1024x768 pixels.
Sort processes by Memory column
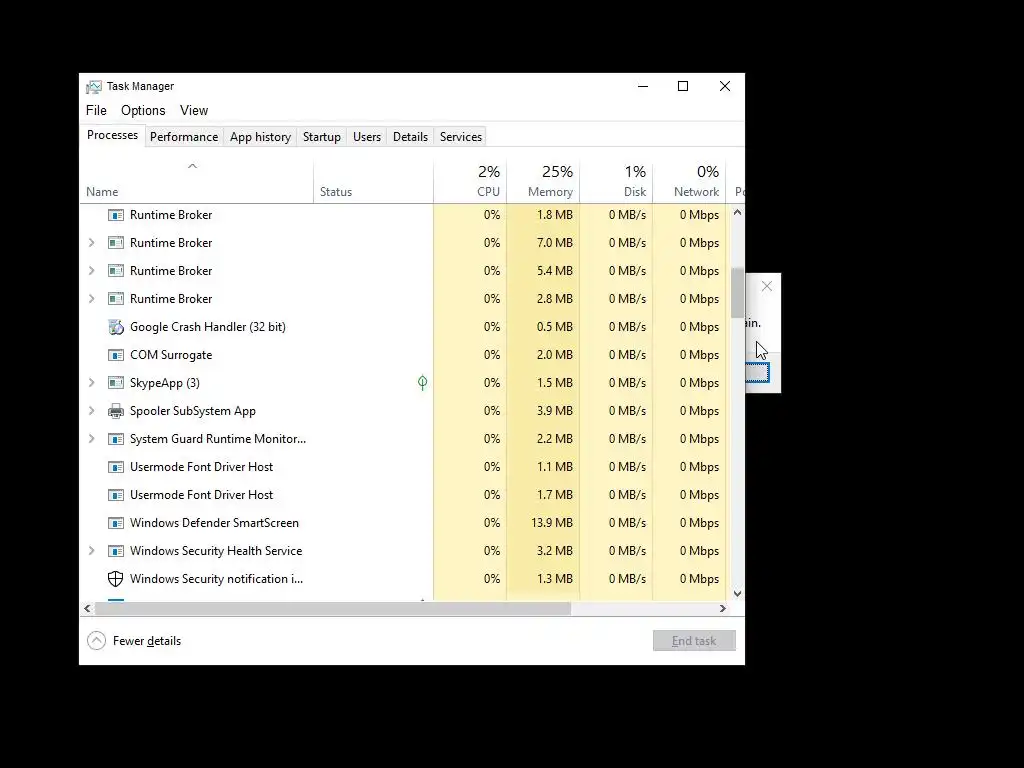[x=543, y=181]
